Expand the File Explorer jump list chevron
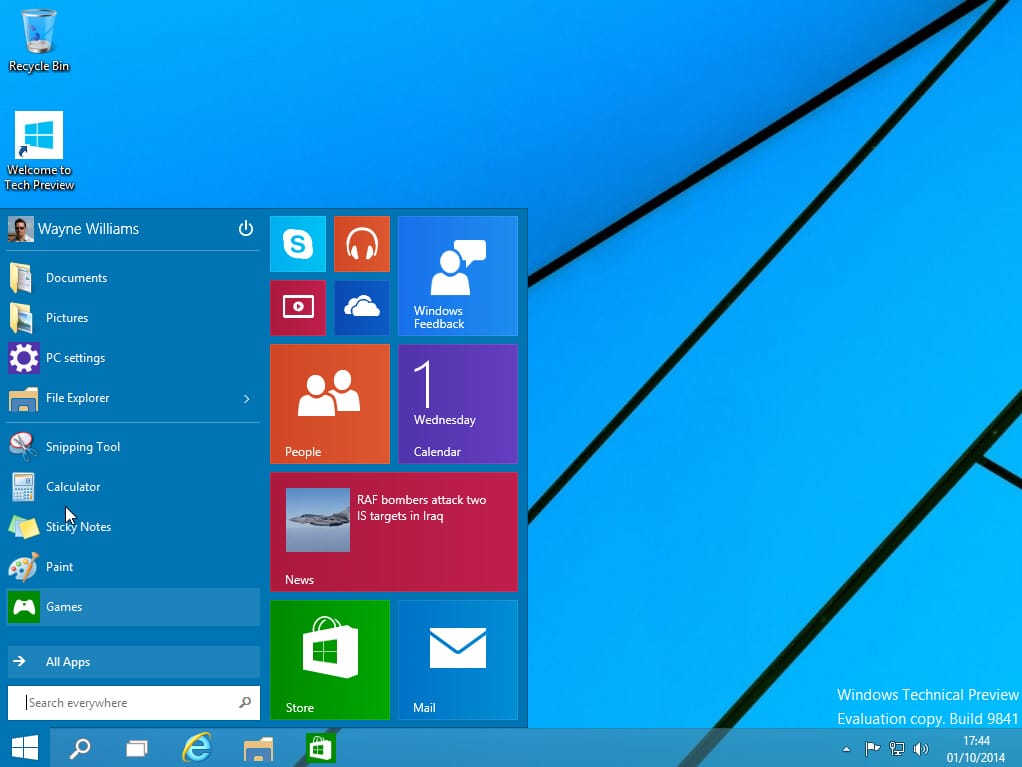The height and width of the screenshot is (767, 1022). point(246,397)
